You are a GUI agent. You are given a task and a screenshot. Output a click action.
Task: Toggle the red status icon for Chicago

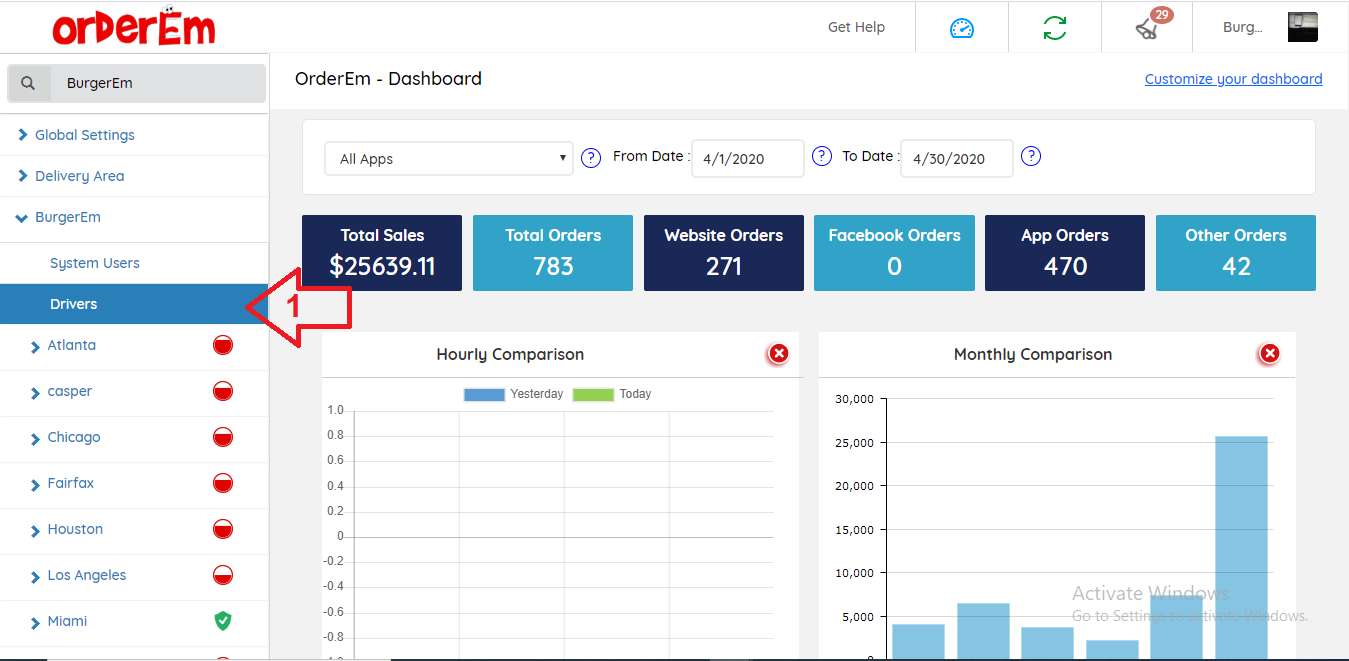[x=223, y=438]
